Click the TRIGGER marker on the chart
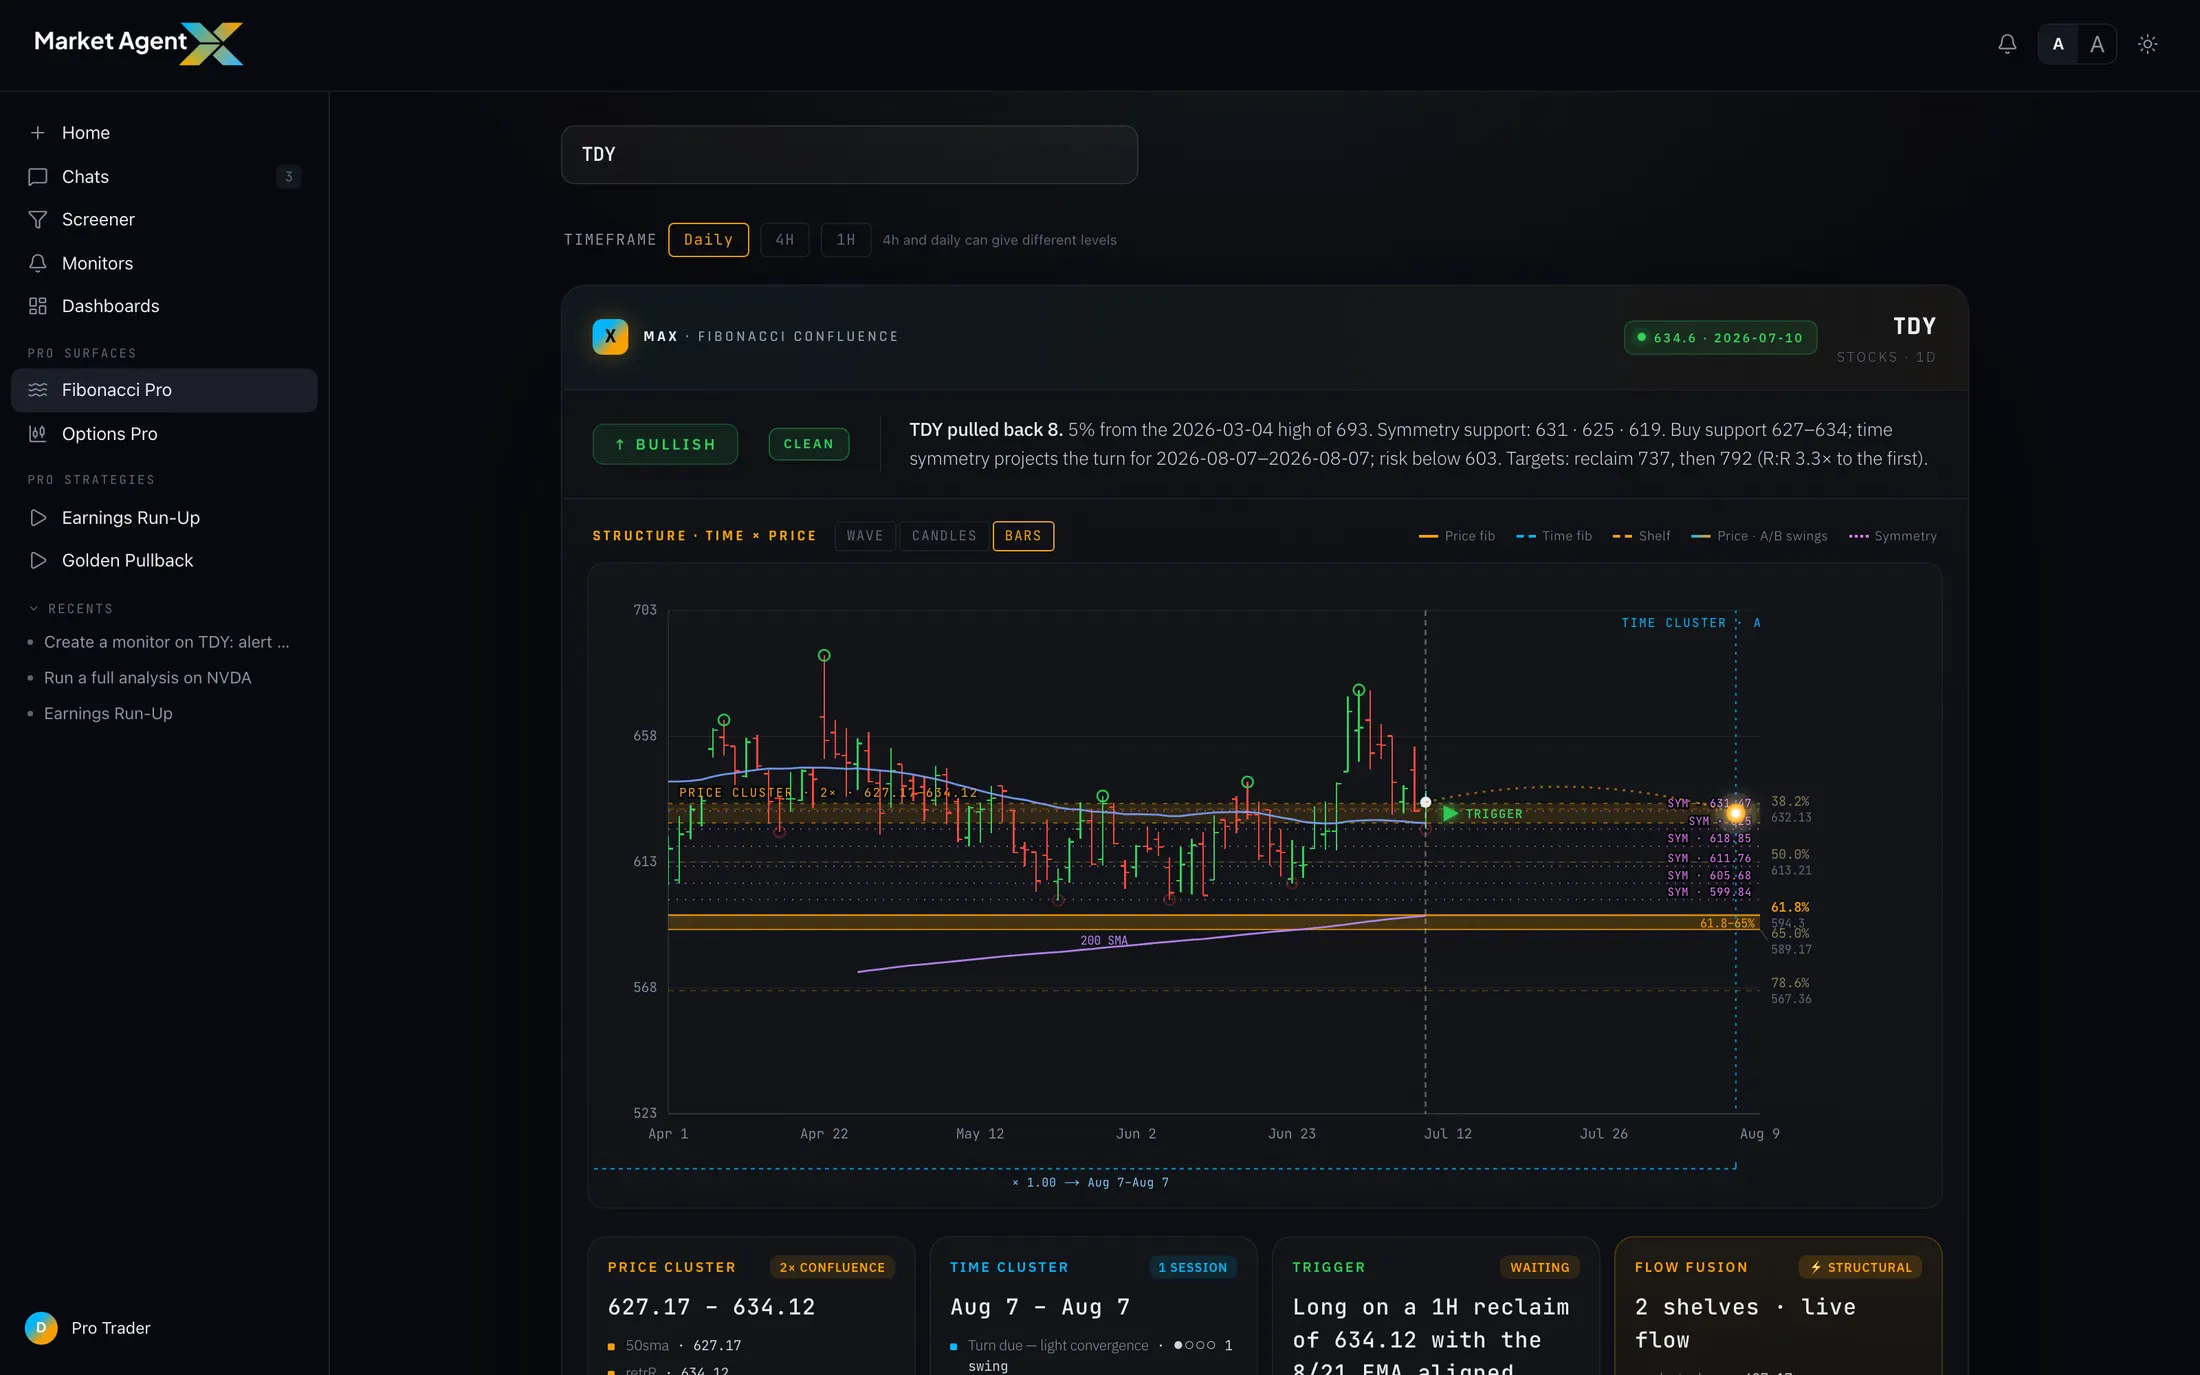The height and width of the screenshot is (1375, 2200). (x=1483, y=814)
